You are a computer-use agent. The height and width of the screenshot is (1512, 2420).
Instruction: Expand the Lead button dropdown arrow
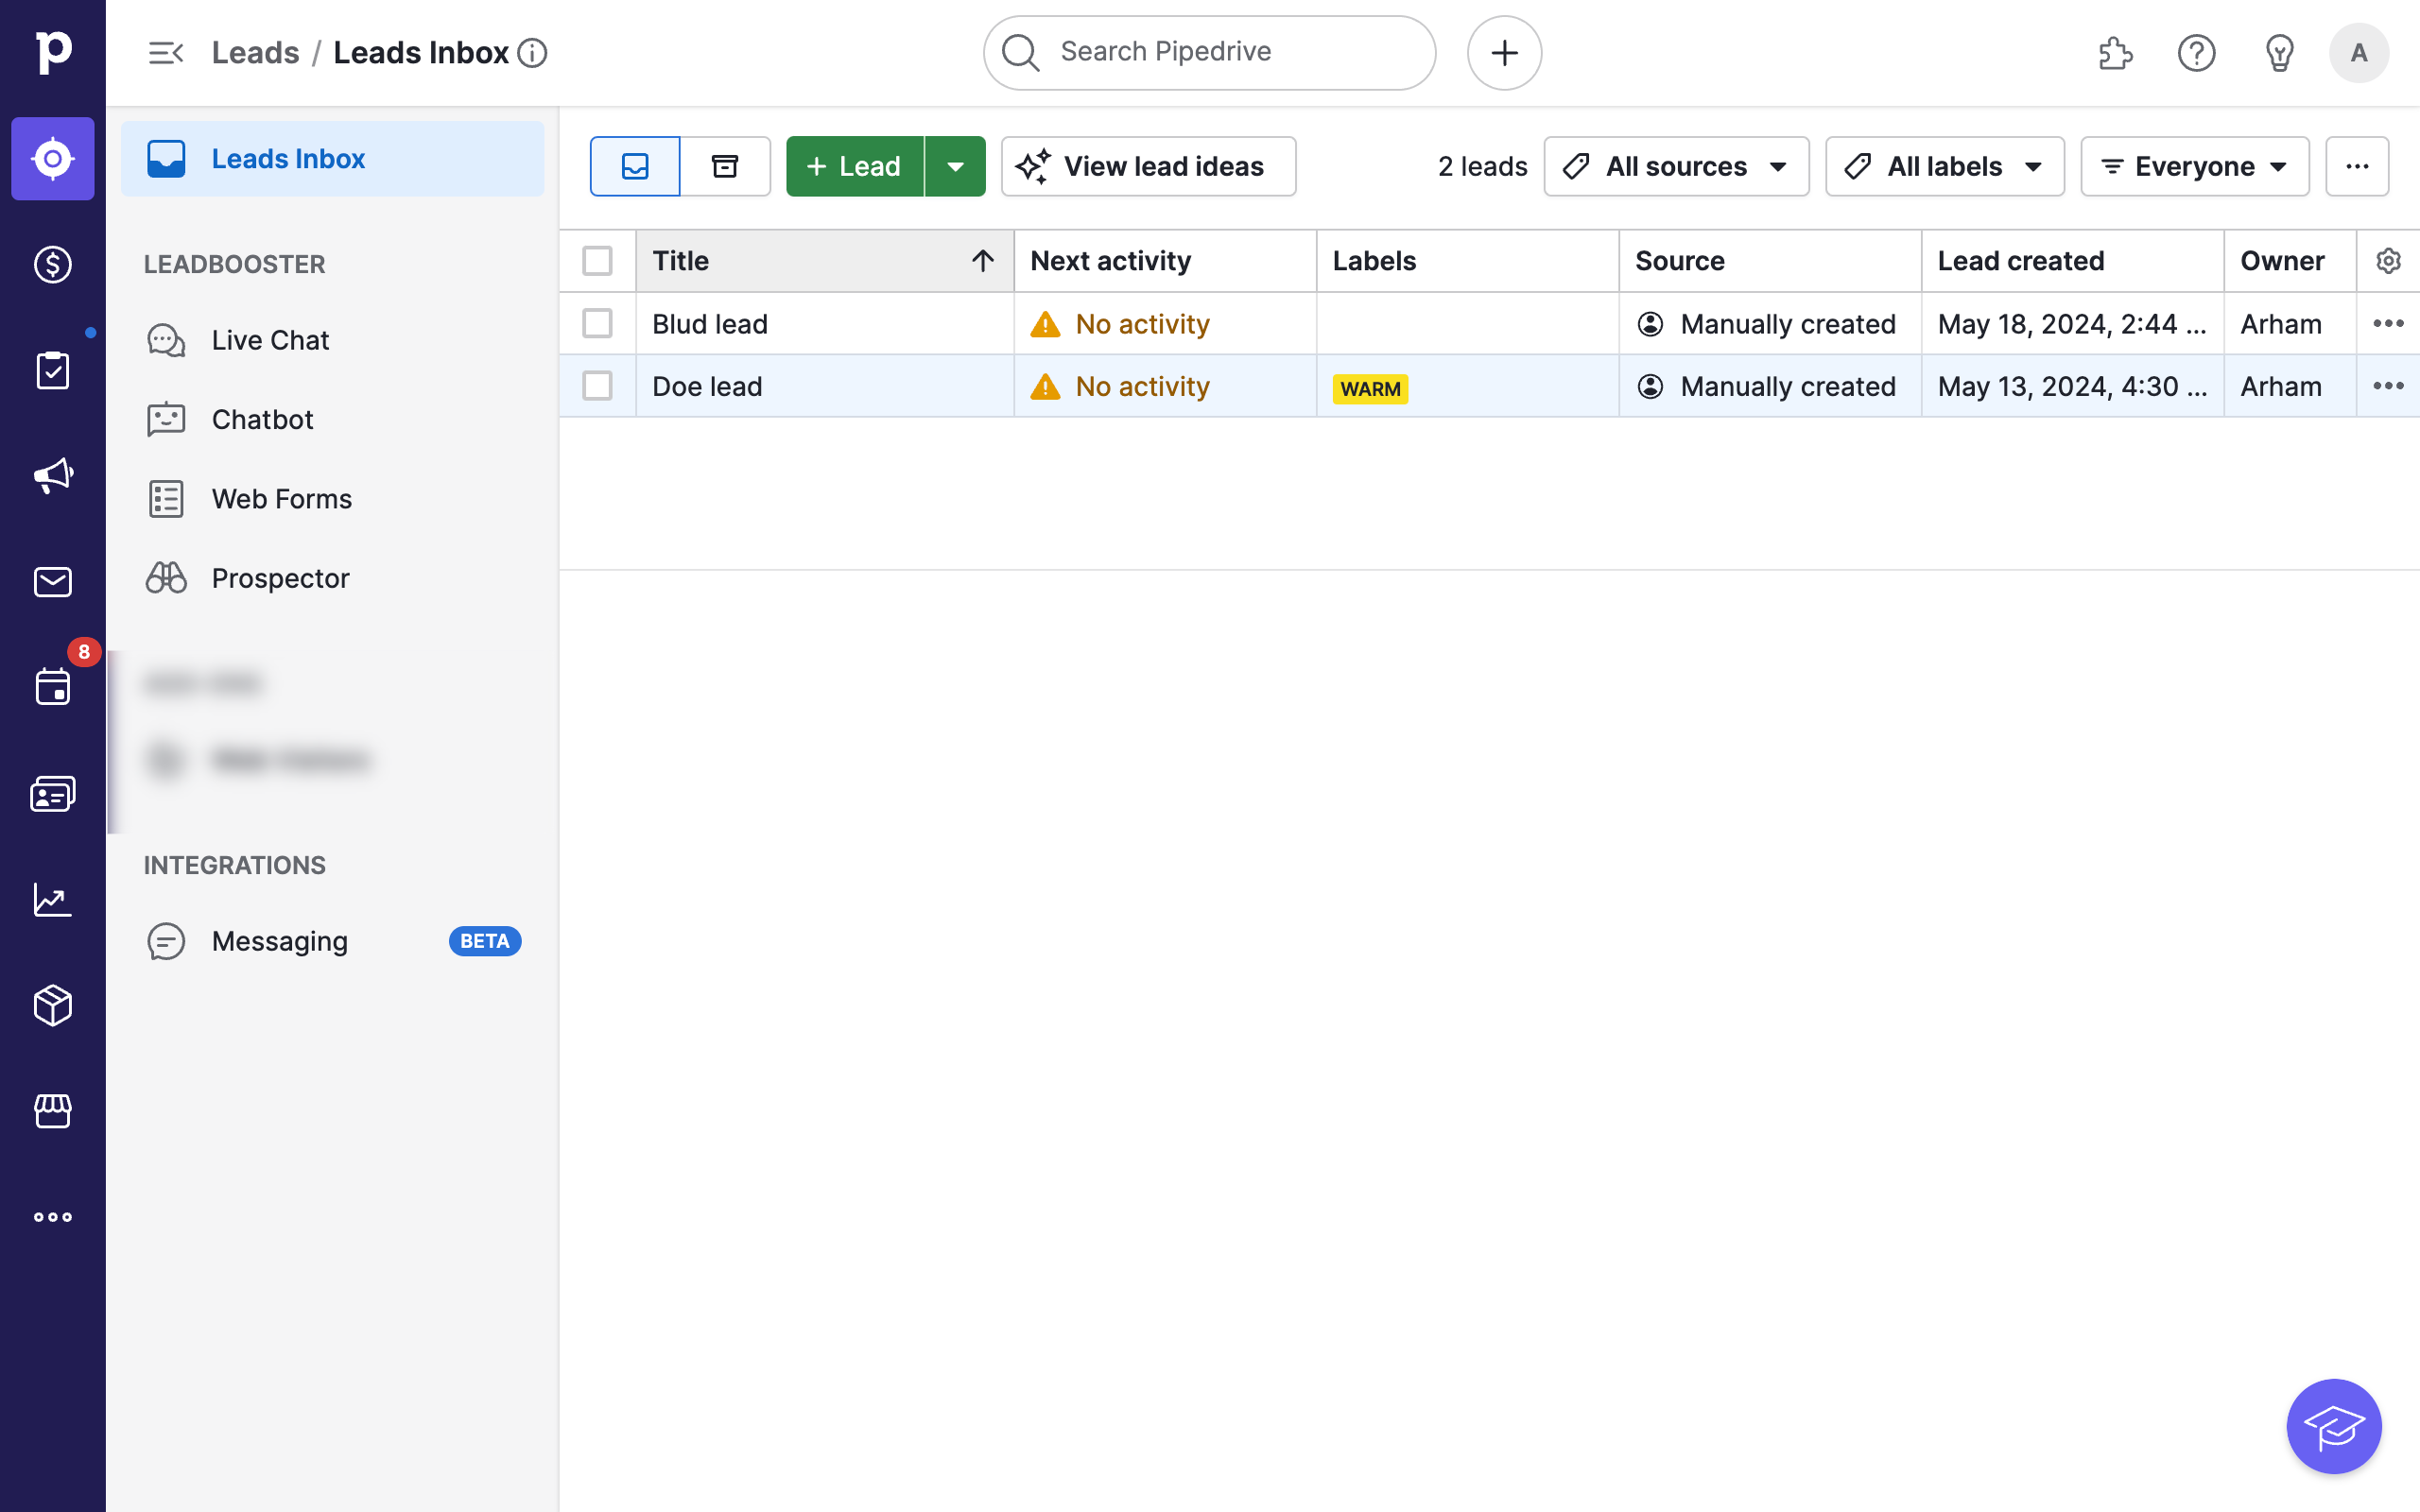tap(955, 166)
